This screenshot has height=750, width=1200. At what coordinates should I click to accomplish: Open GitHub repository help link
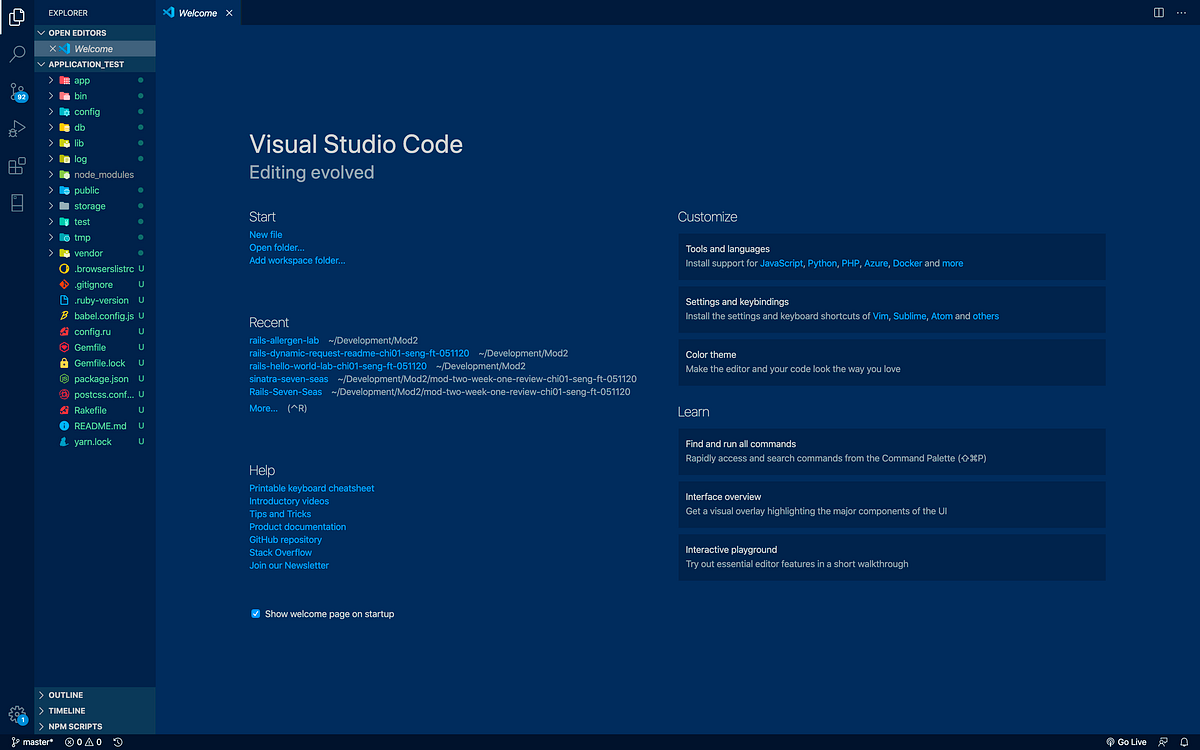[x=286, y=540]
